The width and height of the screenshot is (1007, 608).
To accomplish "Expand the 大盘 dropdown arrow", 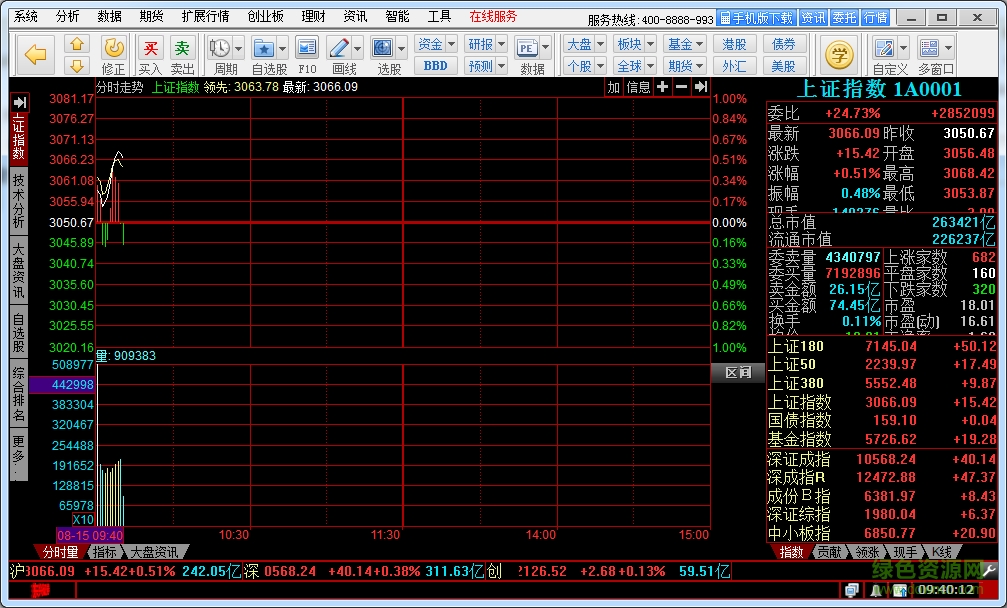I will pos(600,43).
